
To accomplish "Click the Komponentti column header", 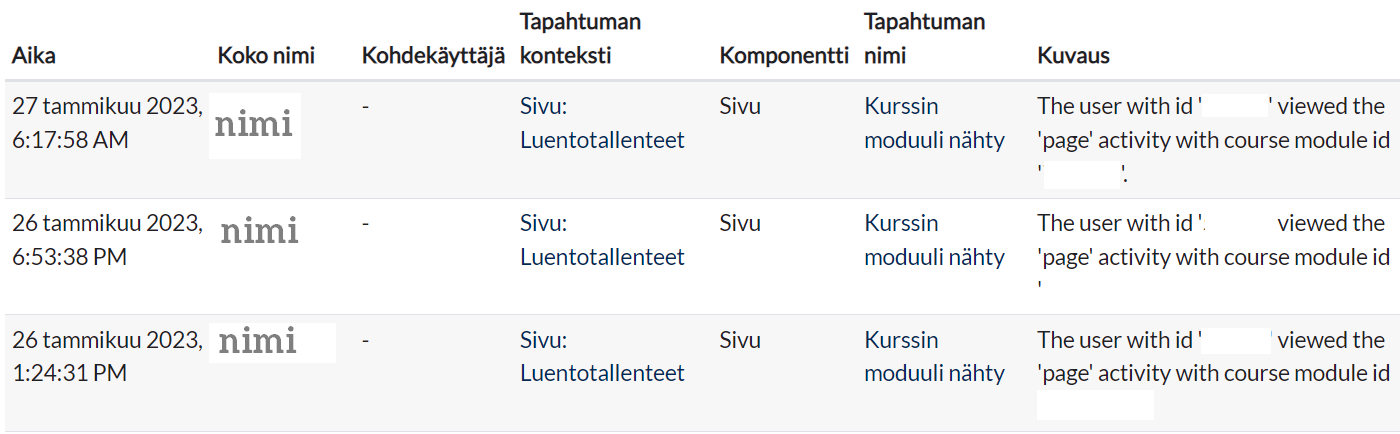I will (784, 56).
